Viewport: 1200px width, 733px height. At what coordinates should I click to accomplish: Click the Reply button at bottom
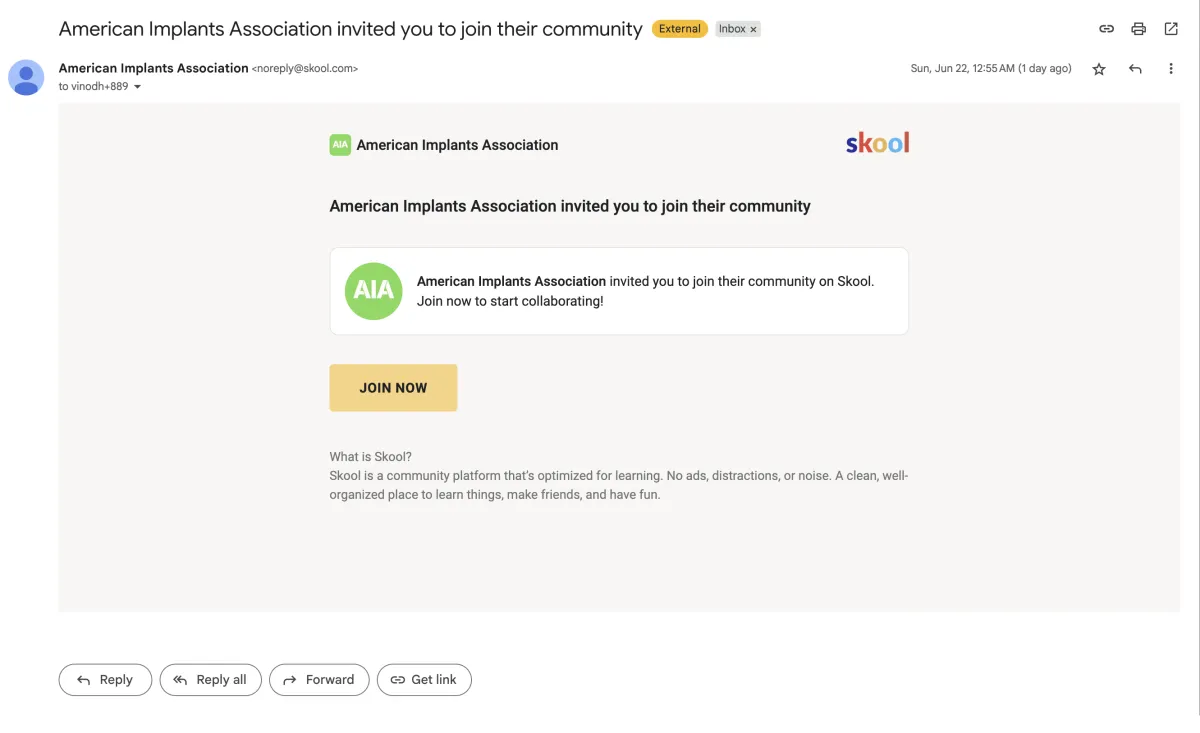[105, 680]
